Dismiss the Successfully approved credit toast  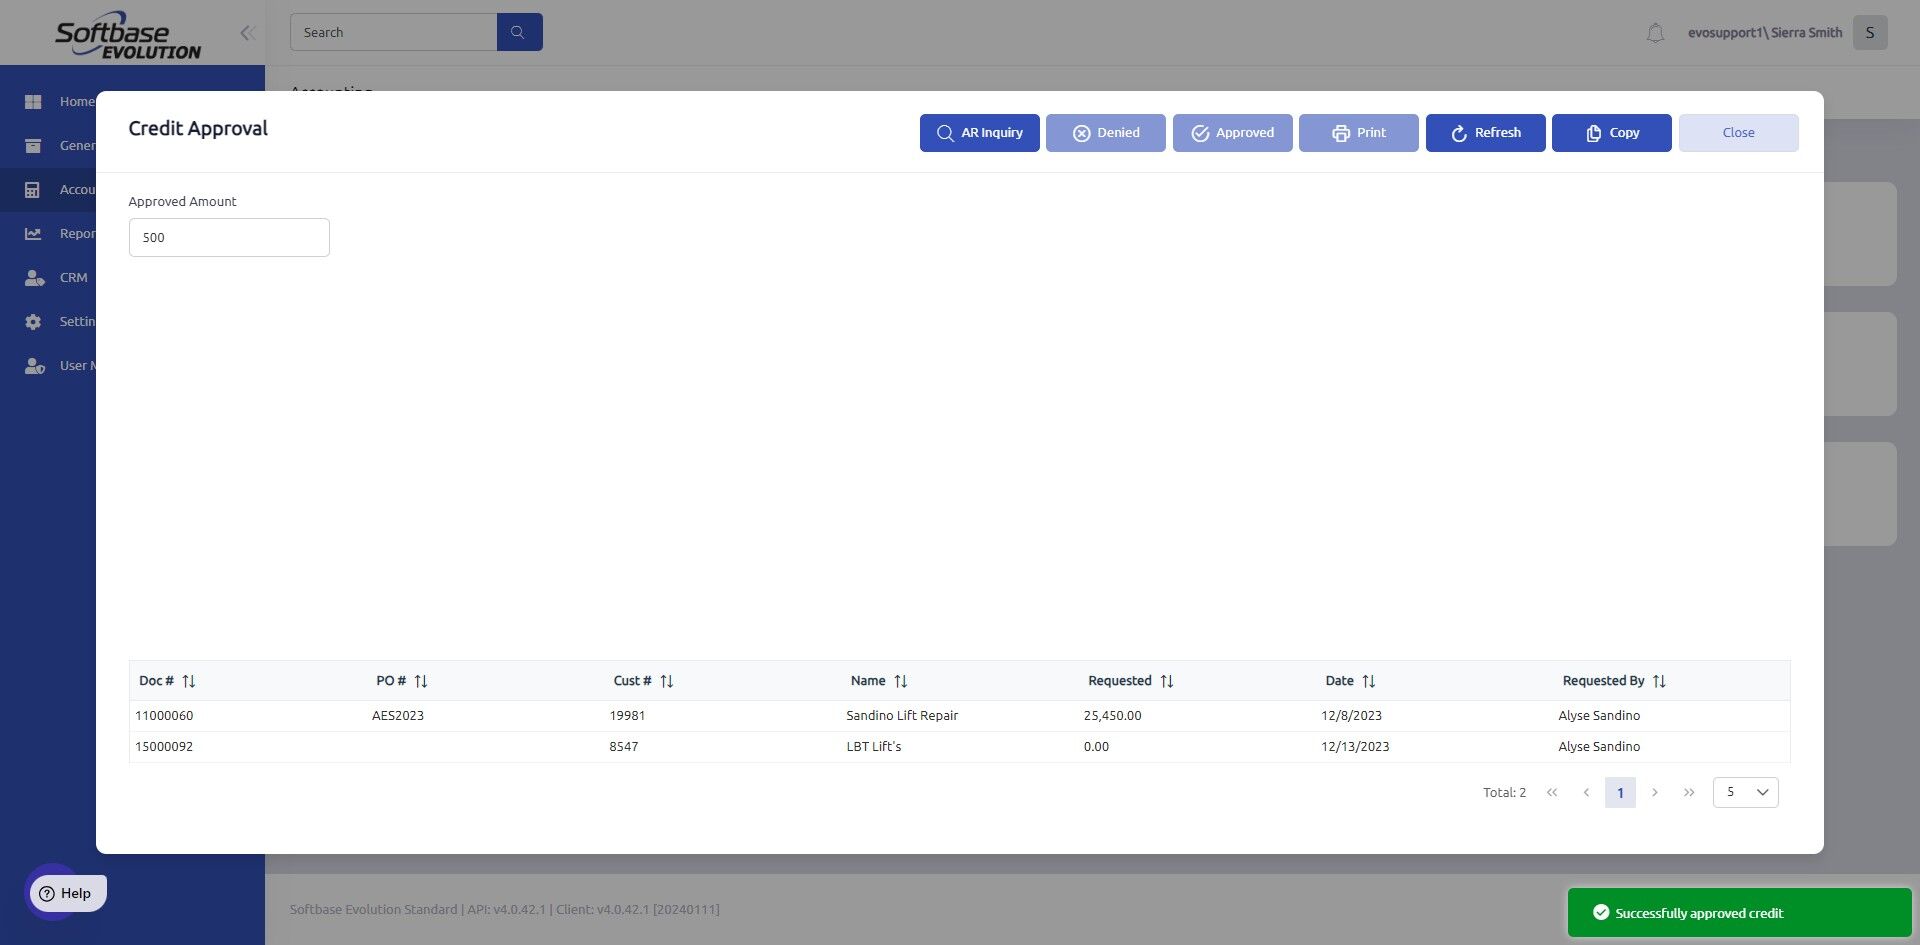pyautogui.click(x=1739, y=913)
